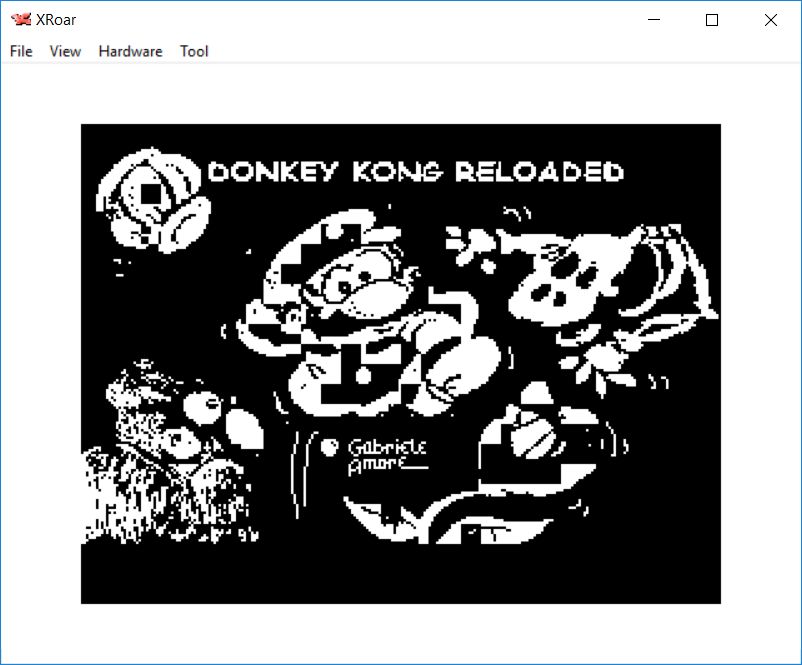Click the XRoar window title text
Viewport: 802px width, 665px height.
[x=55, y=20]
